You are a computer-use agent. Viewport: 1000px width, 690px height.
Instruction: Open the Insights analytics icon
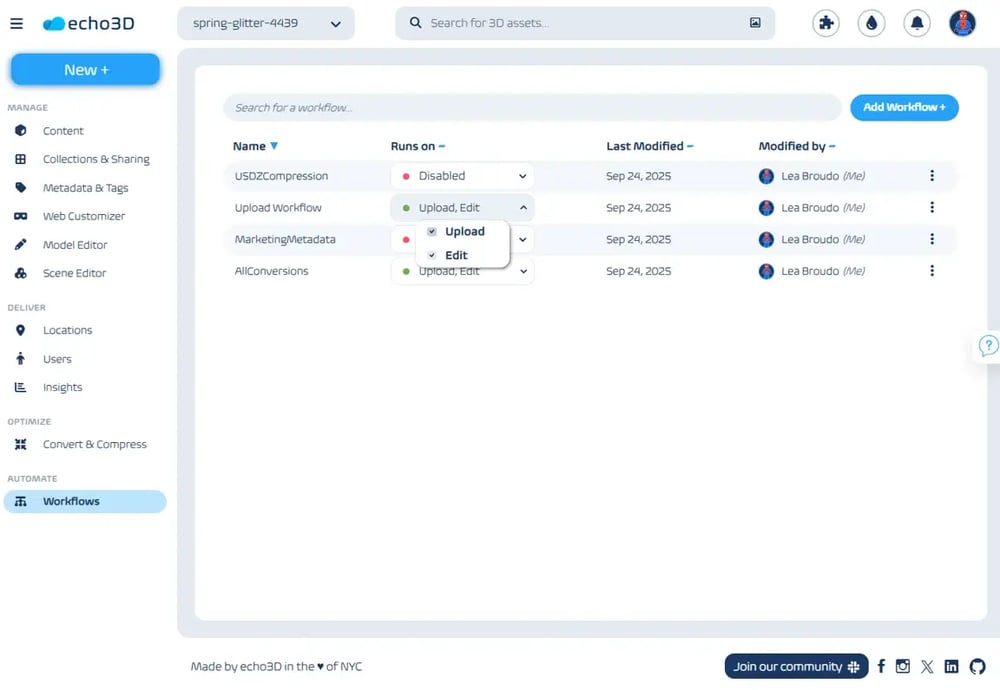pyautogui.click(x=21, y=387)
